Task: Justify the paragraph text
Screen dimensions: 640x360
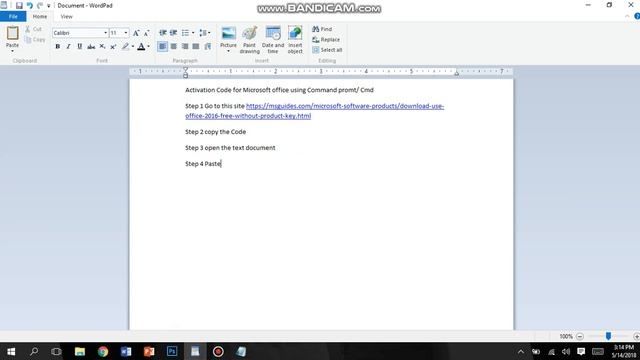Action: pos(196,47)
